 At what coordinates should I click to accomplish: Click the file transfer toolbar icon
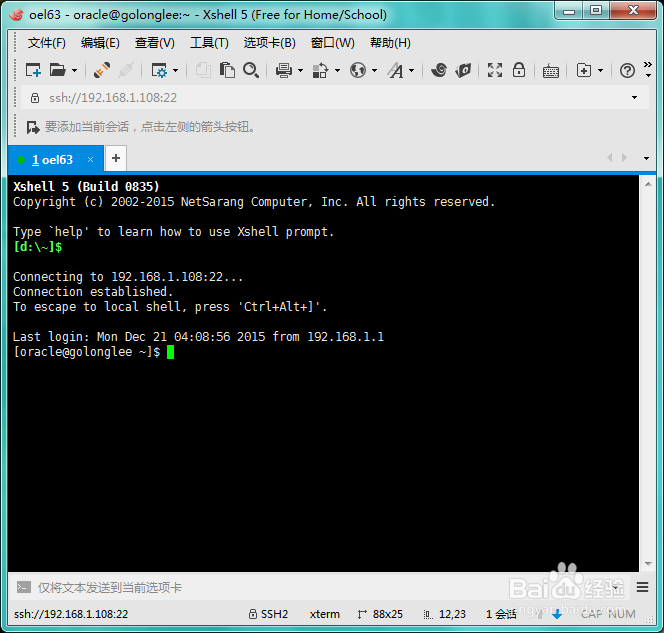[x=321, y=70]
